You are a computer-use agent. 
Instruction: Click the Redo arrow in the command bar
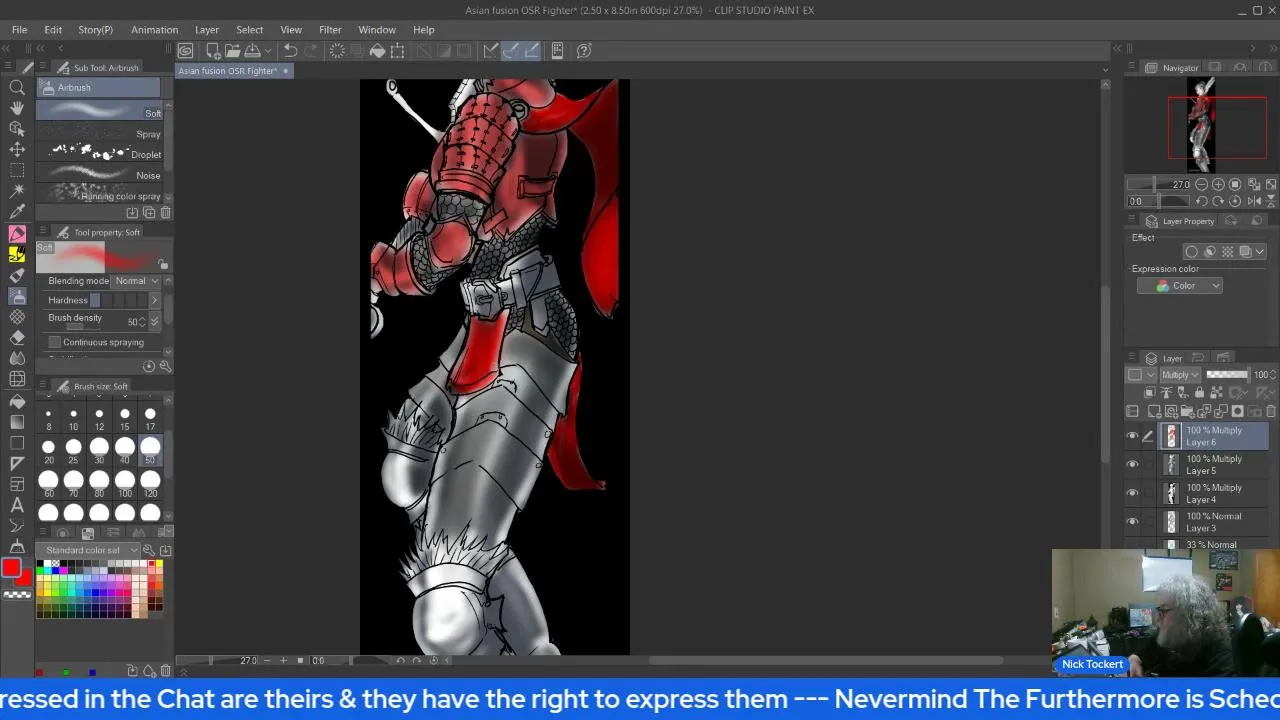310,50
